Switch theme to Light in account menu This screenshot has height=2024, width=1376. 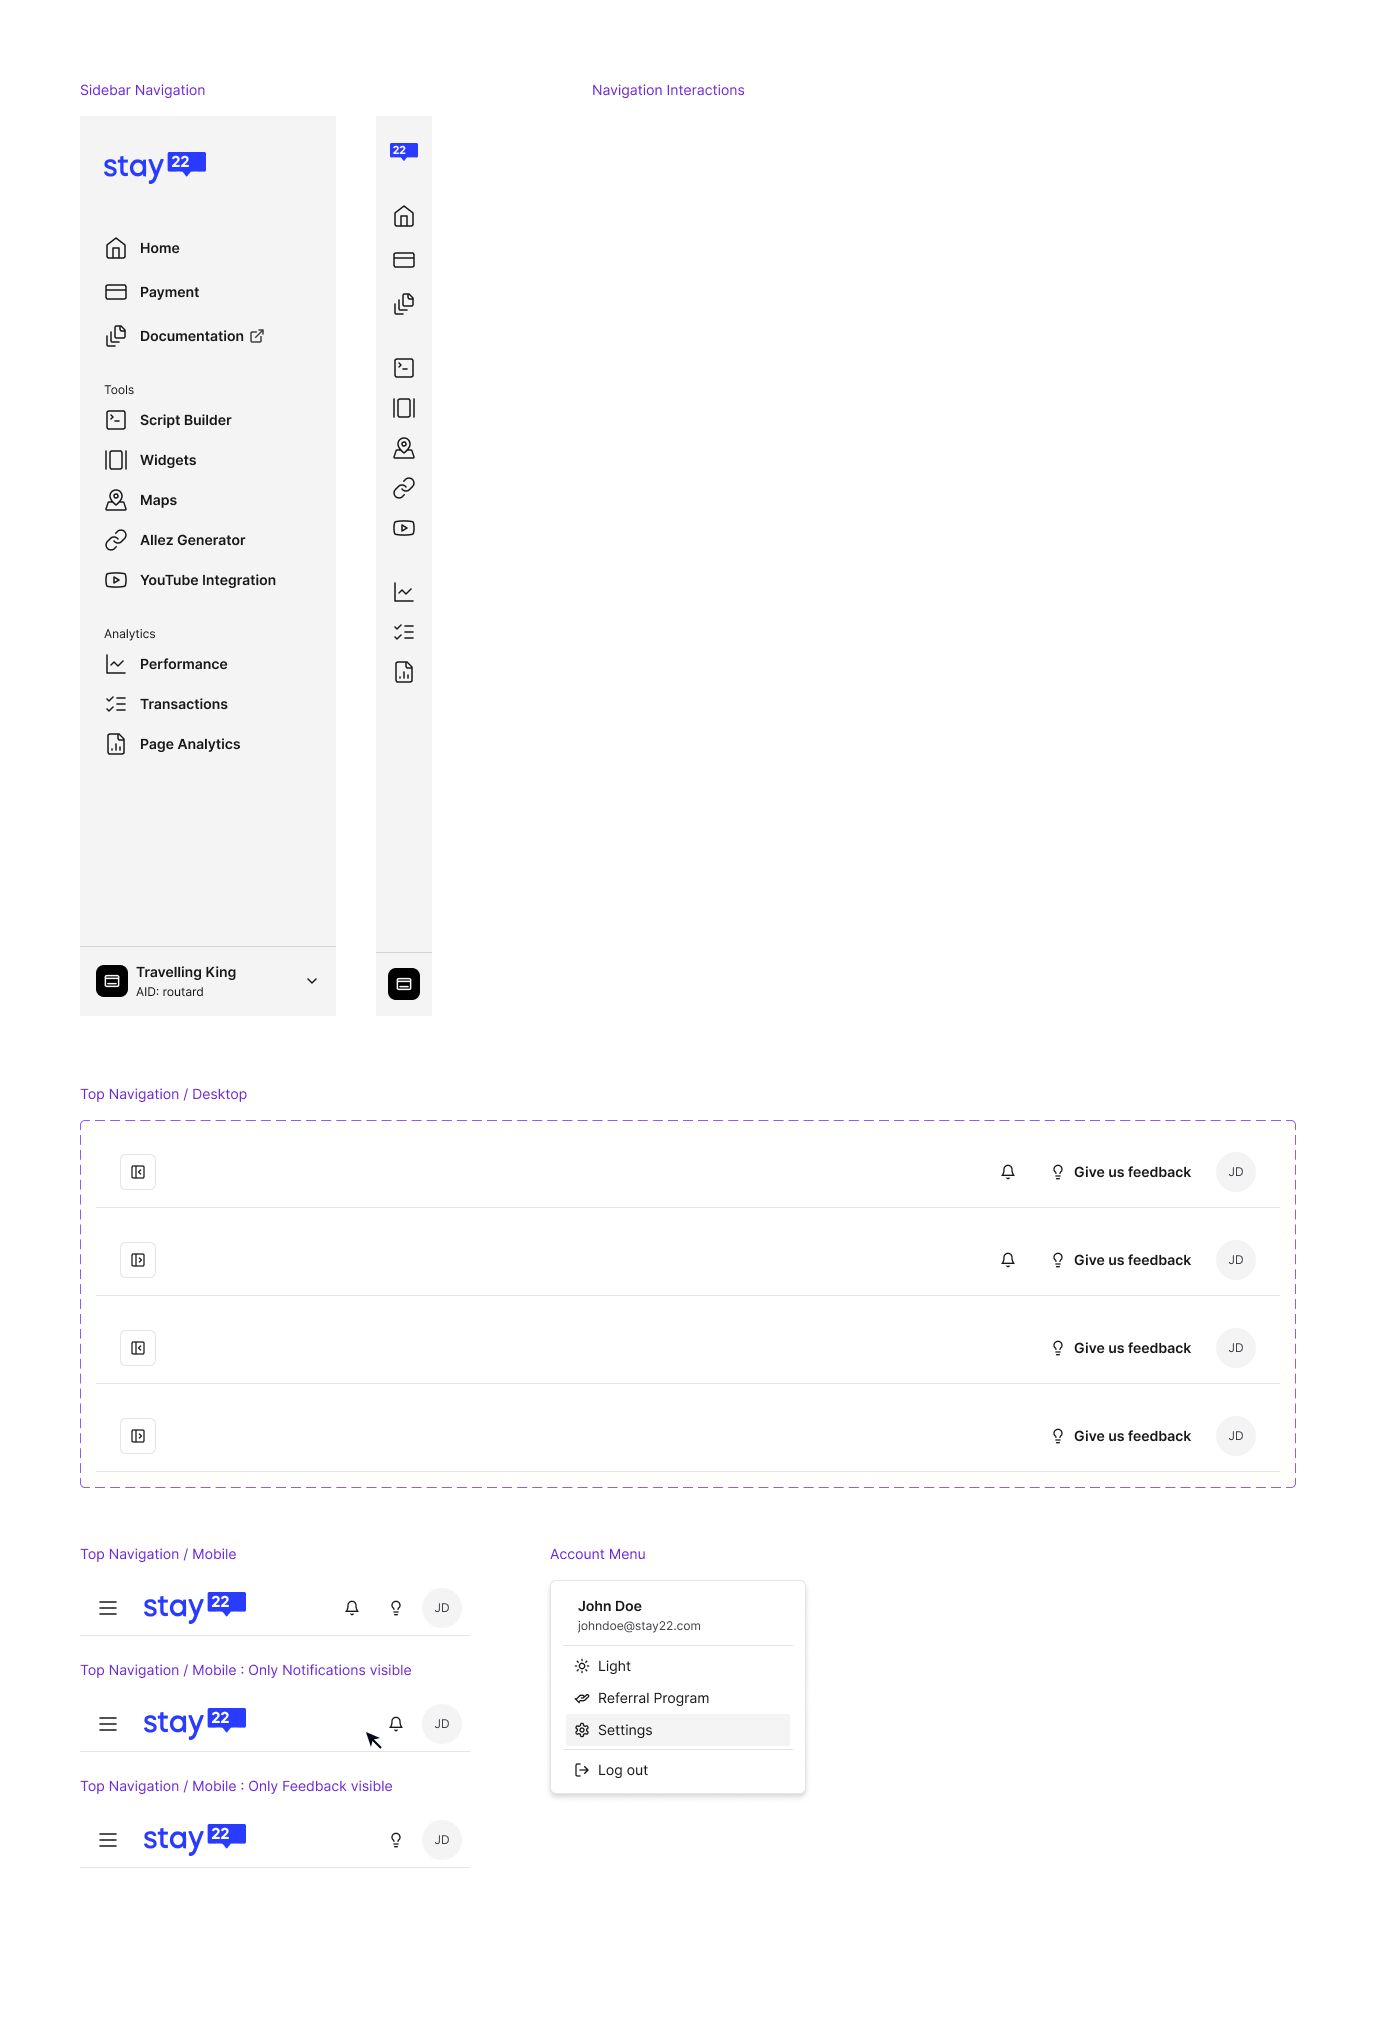pos(613,1665)
